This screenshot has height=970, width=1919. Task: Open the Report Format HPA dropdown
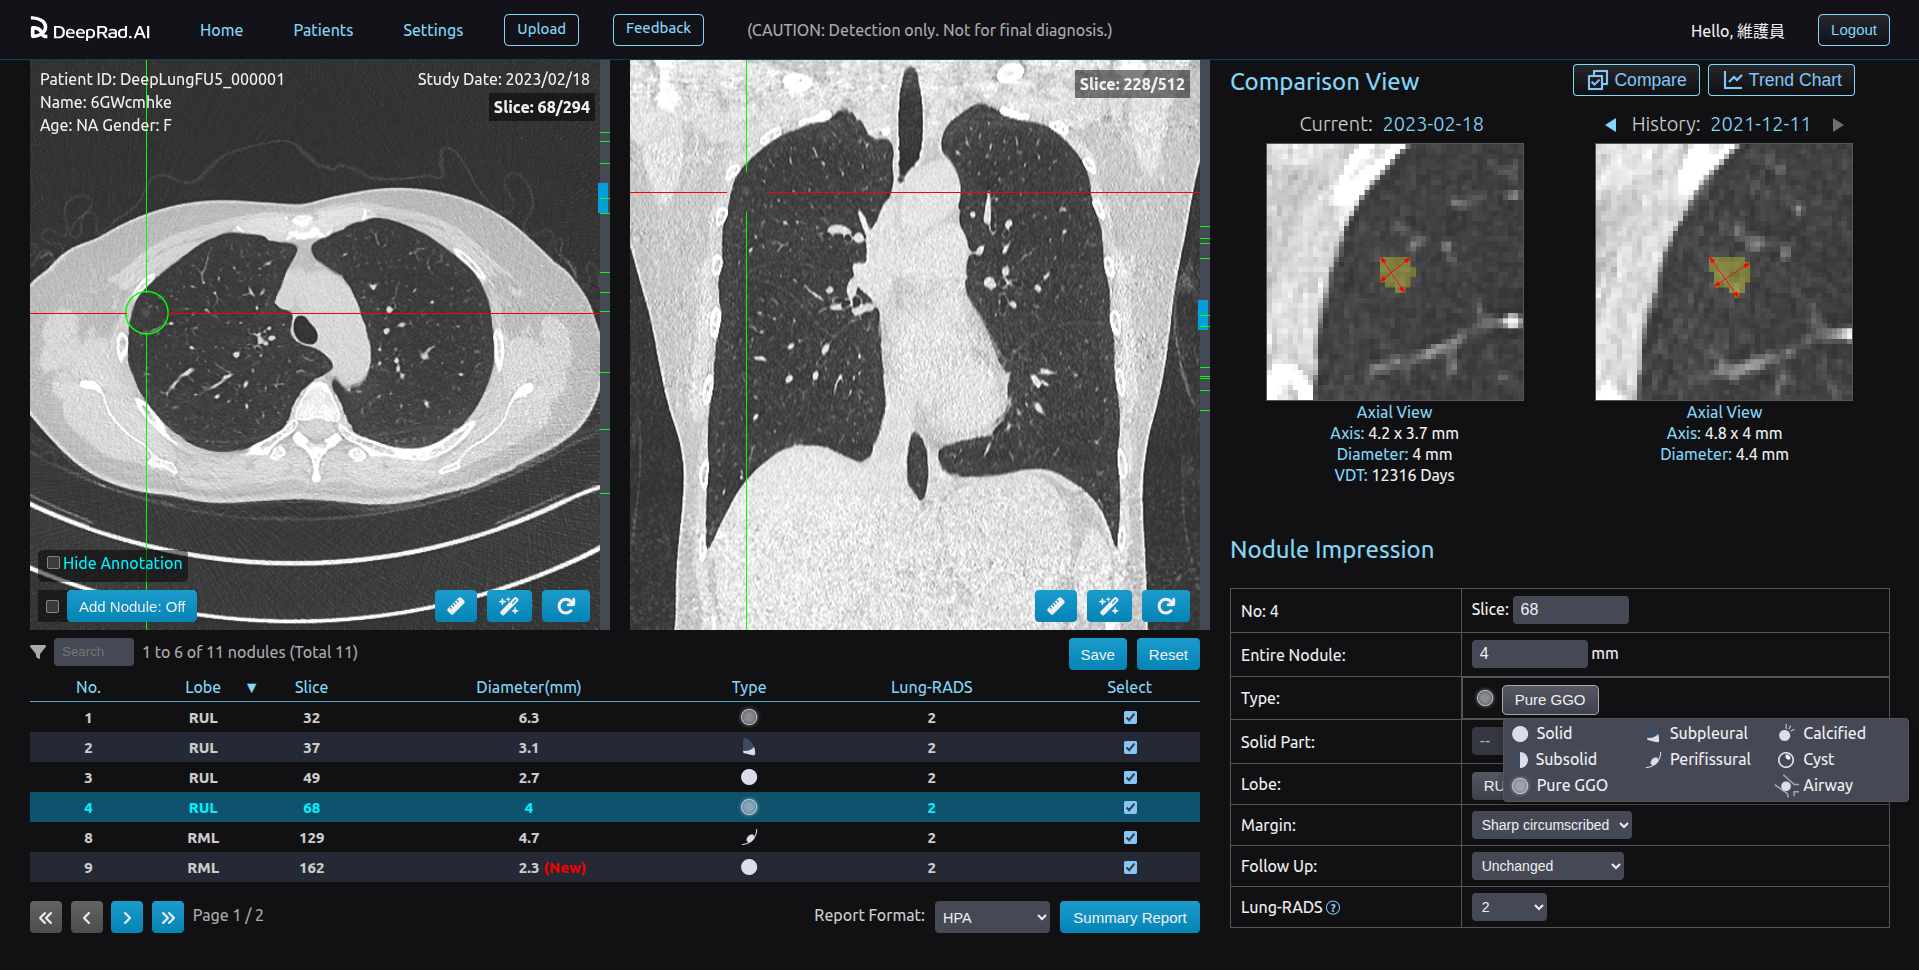point(991,917)
